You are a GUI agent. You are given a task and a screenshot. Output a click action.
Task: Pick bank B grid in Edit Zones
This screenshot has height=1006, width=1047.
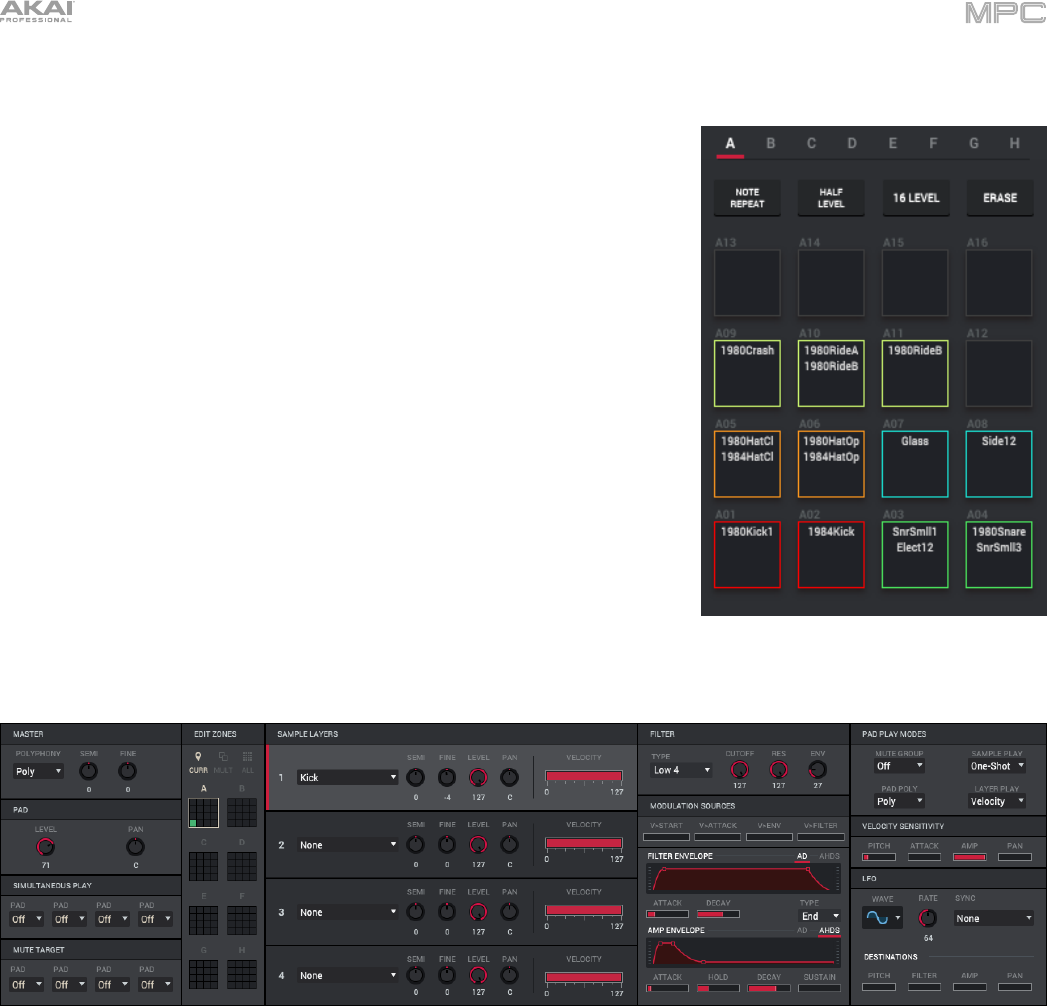pos(242,812)
